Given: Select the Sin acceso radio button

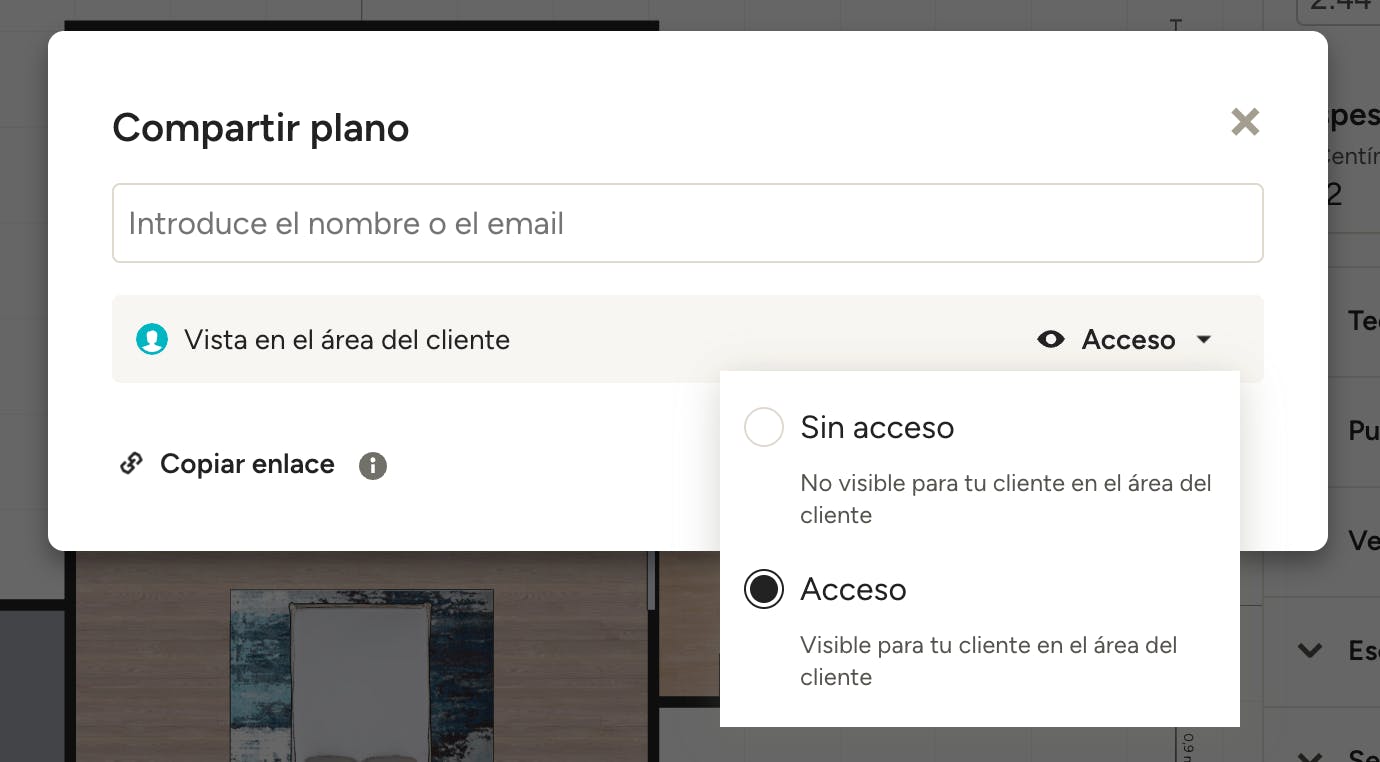Looking at the screenshot, I should point(764,427).
